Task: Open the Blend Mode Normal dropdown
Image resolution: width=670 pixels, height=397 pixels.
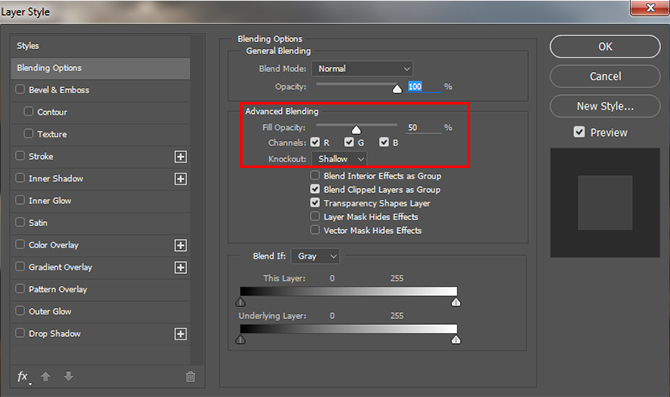Action: coord(362,69)
